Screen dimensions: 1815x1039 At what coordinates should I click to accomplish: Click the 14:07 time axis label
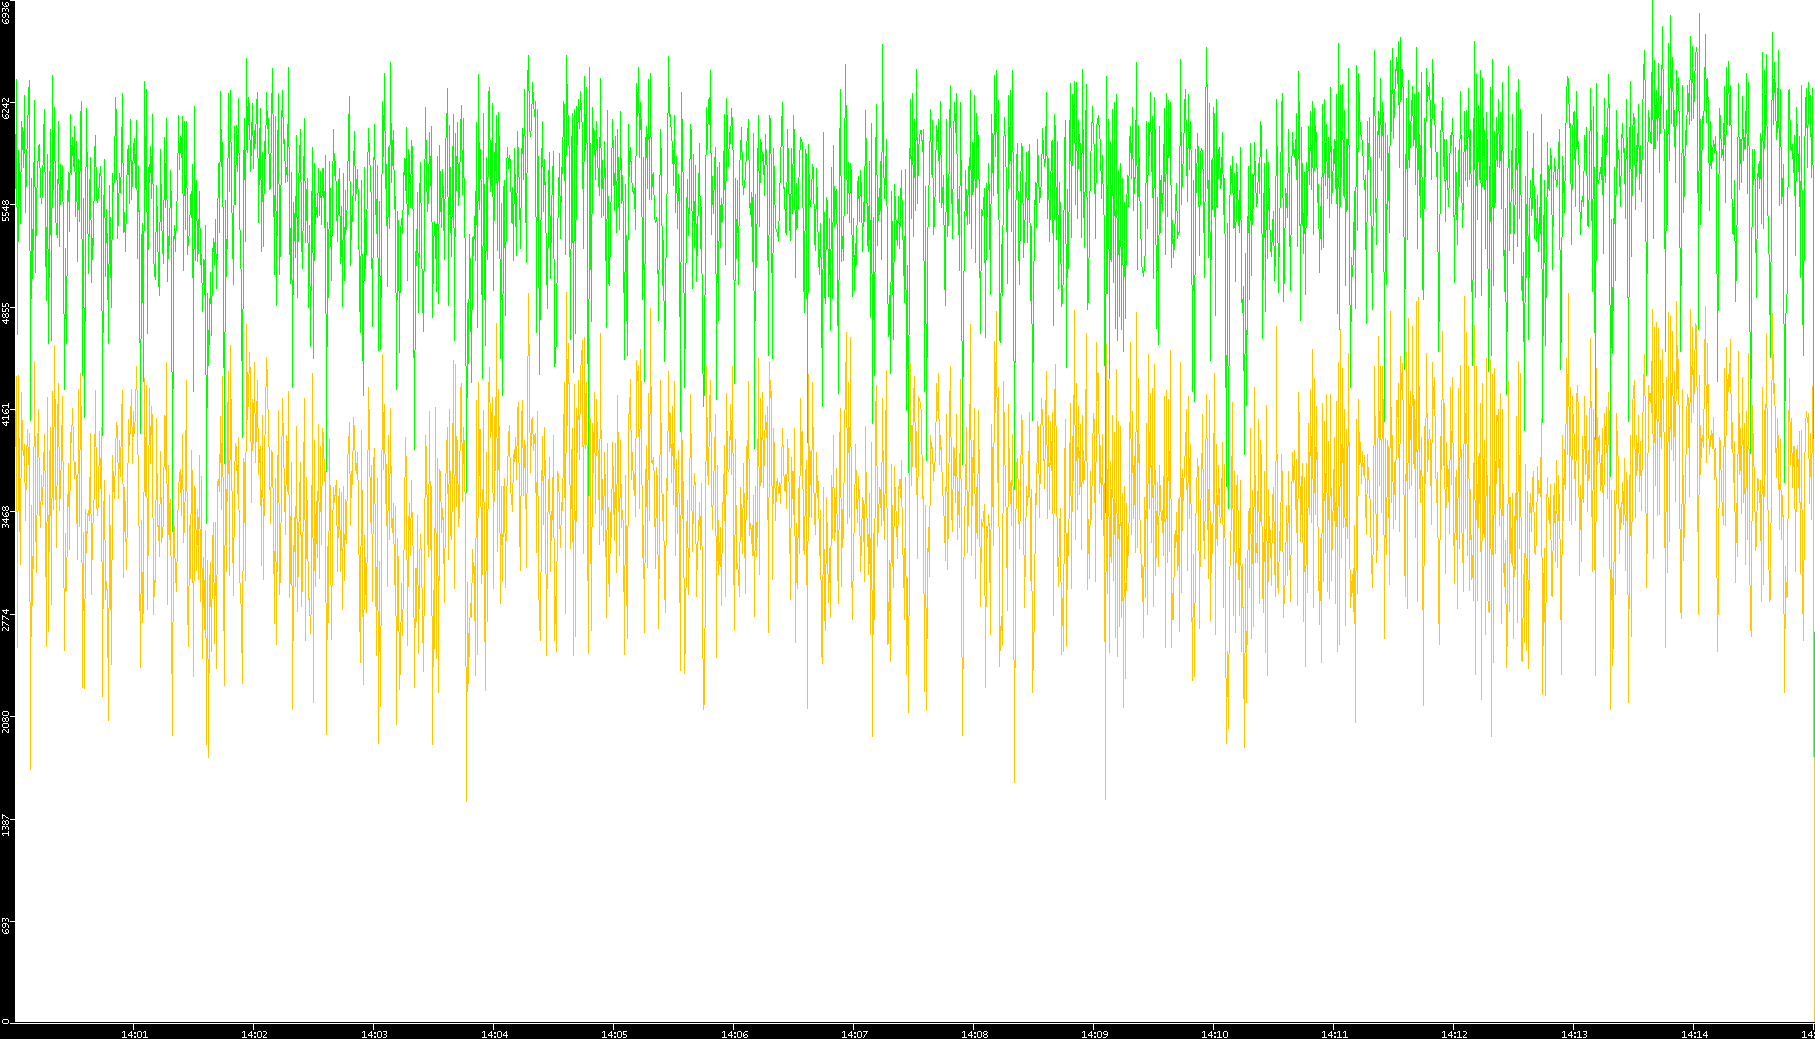[x=854, y=1034]
